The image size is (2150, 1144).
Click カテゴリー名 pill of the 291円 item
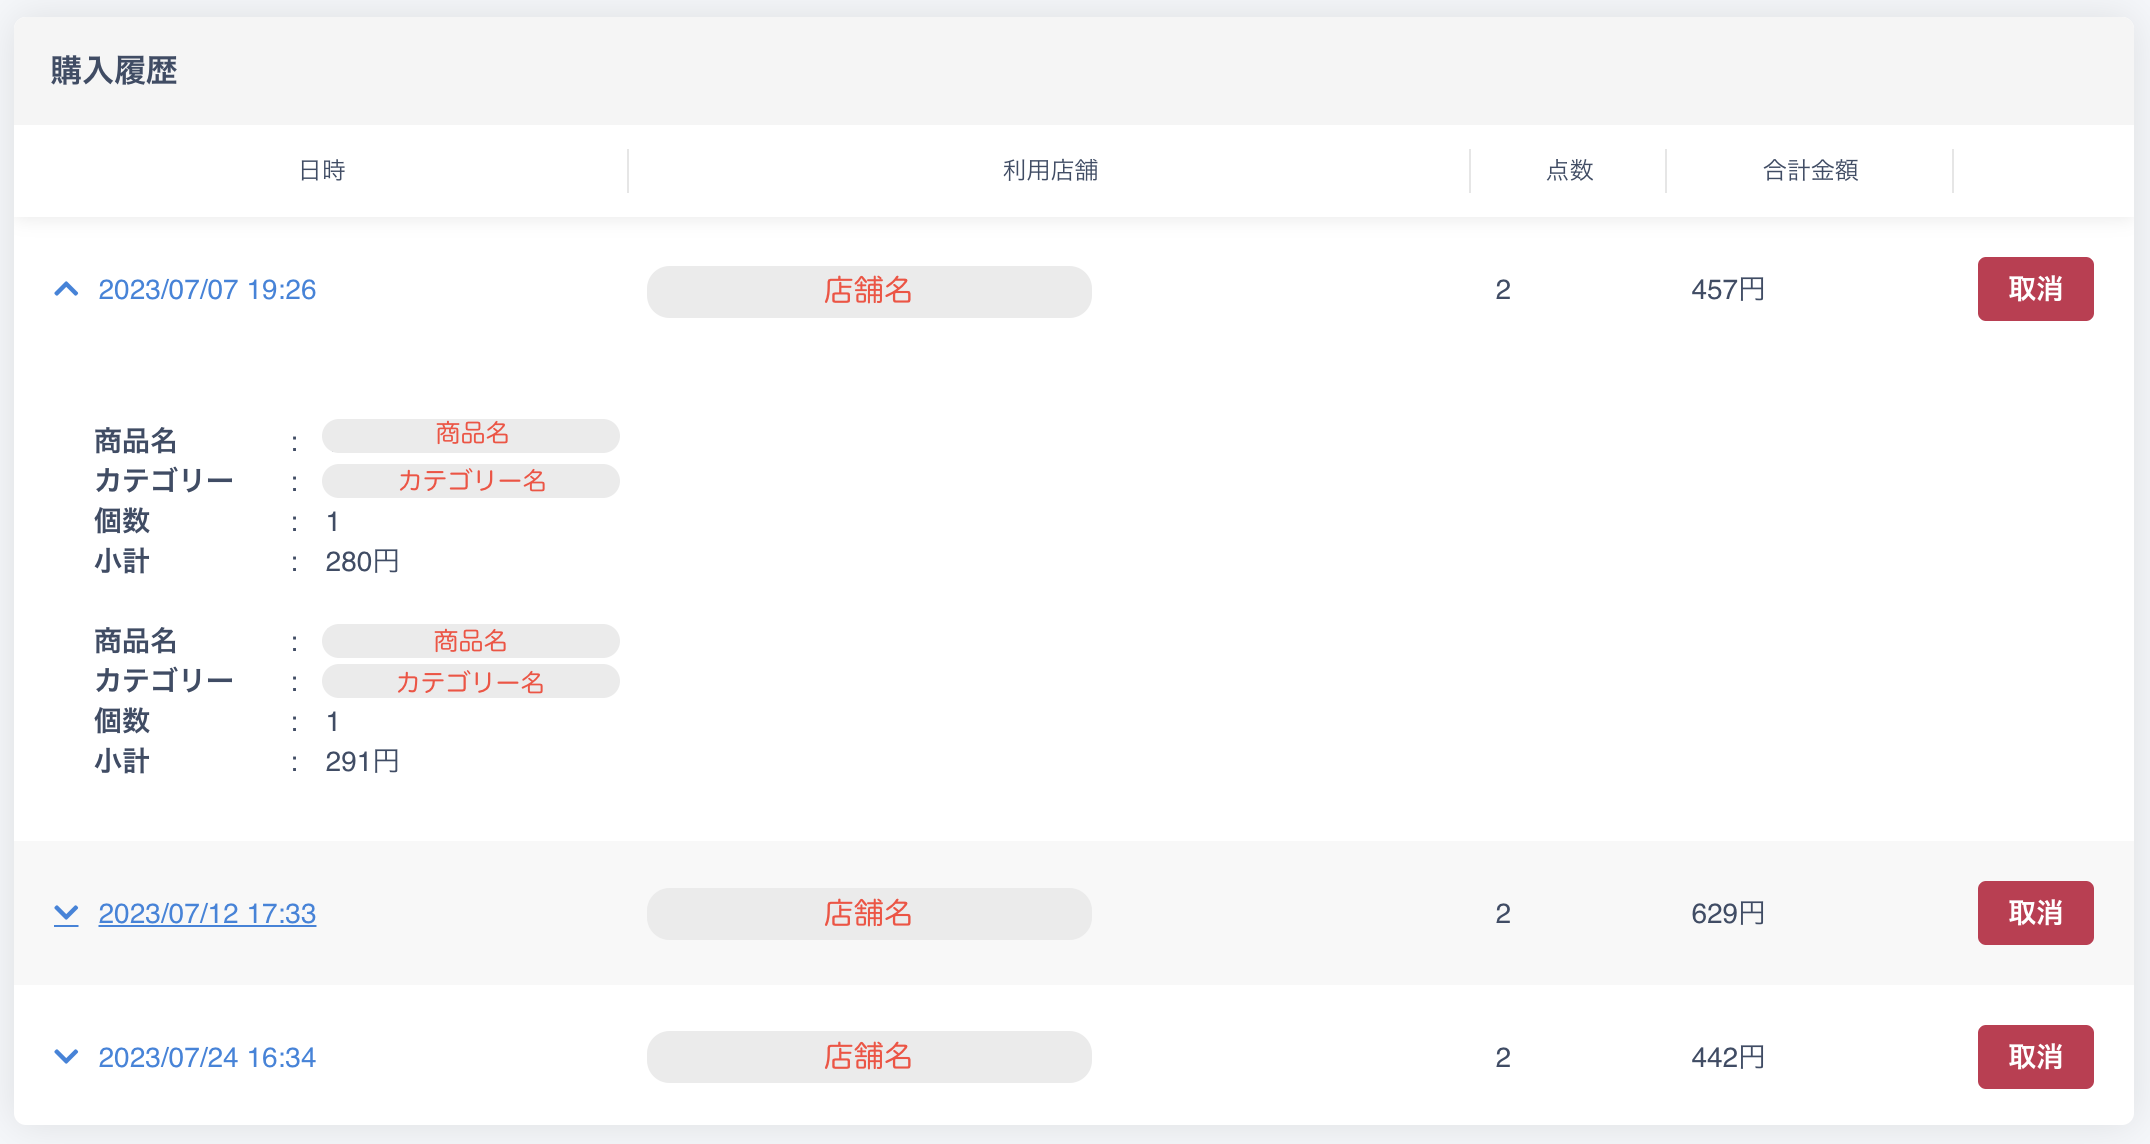pos(471,682)
